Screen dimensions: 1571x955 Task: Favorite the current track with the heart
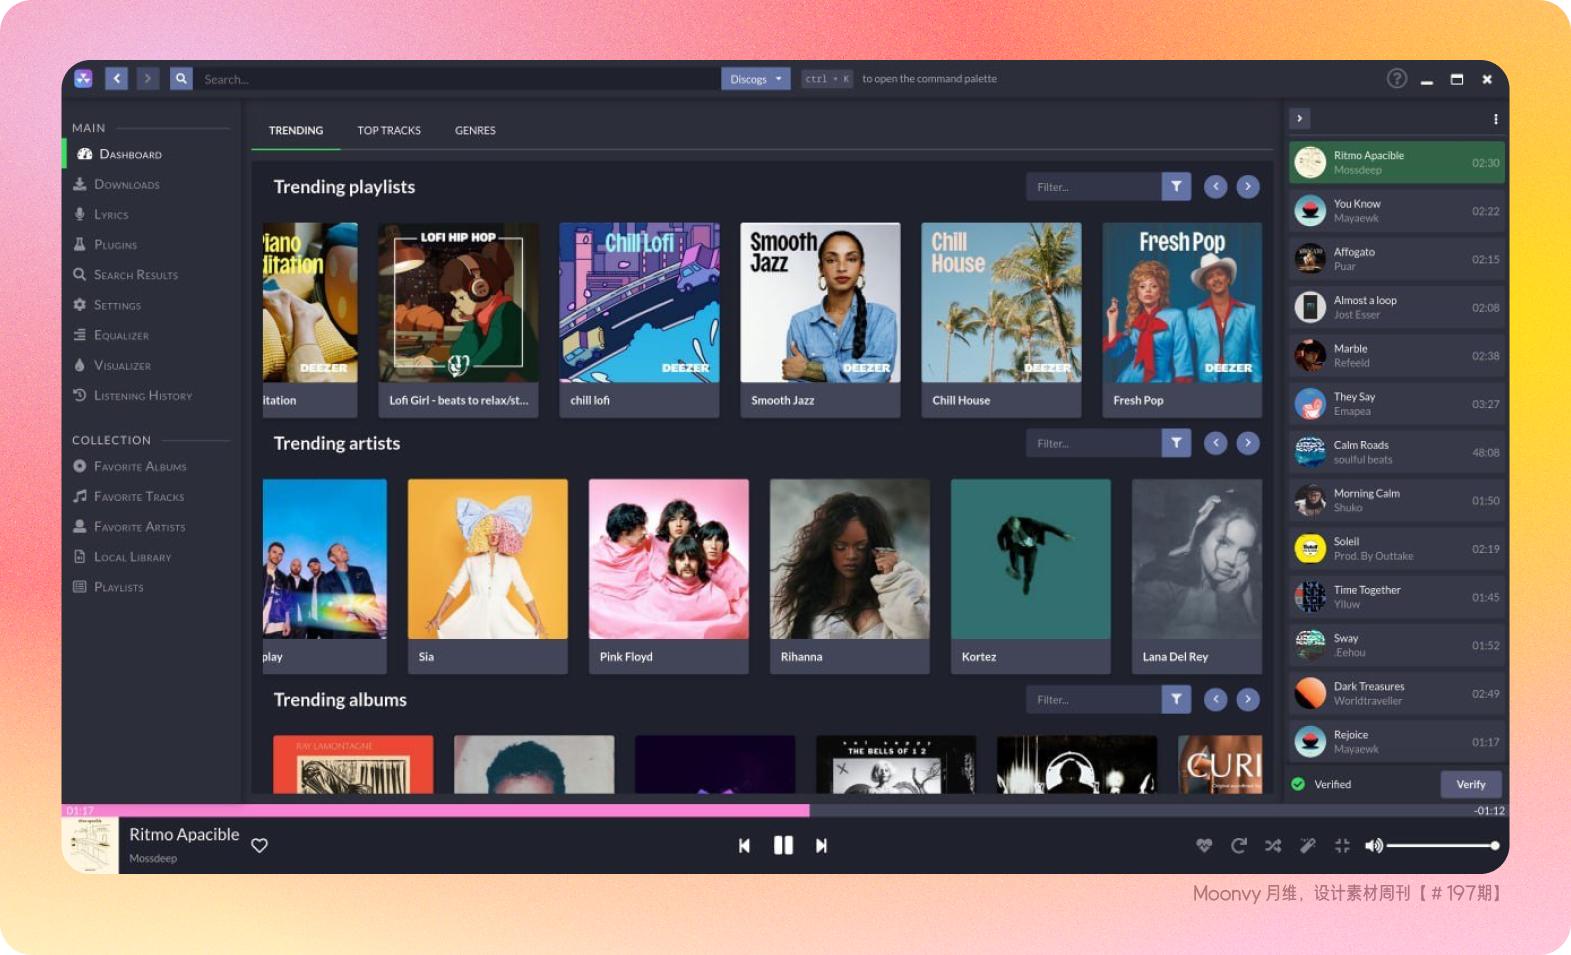(x=259, y=846)
